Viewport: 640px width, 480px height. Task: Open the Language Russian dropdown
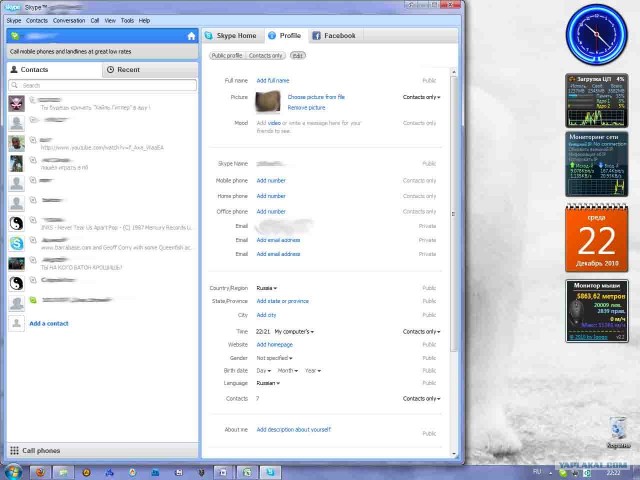pyautogui.click(x=268, y=383)
